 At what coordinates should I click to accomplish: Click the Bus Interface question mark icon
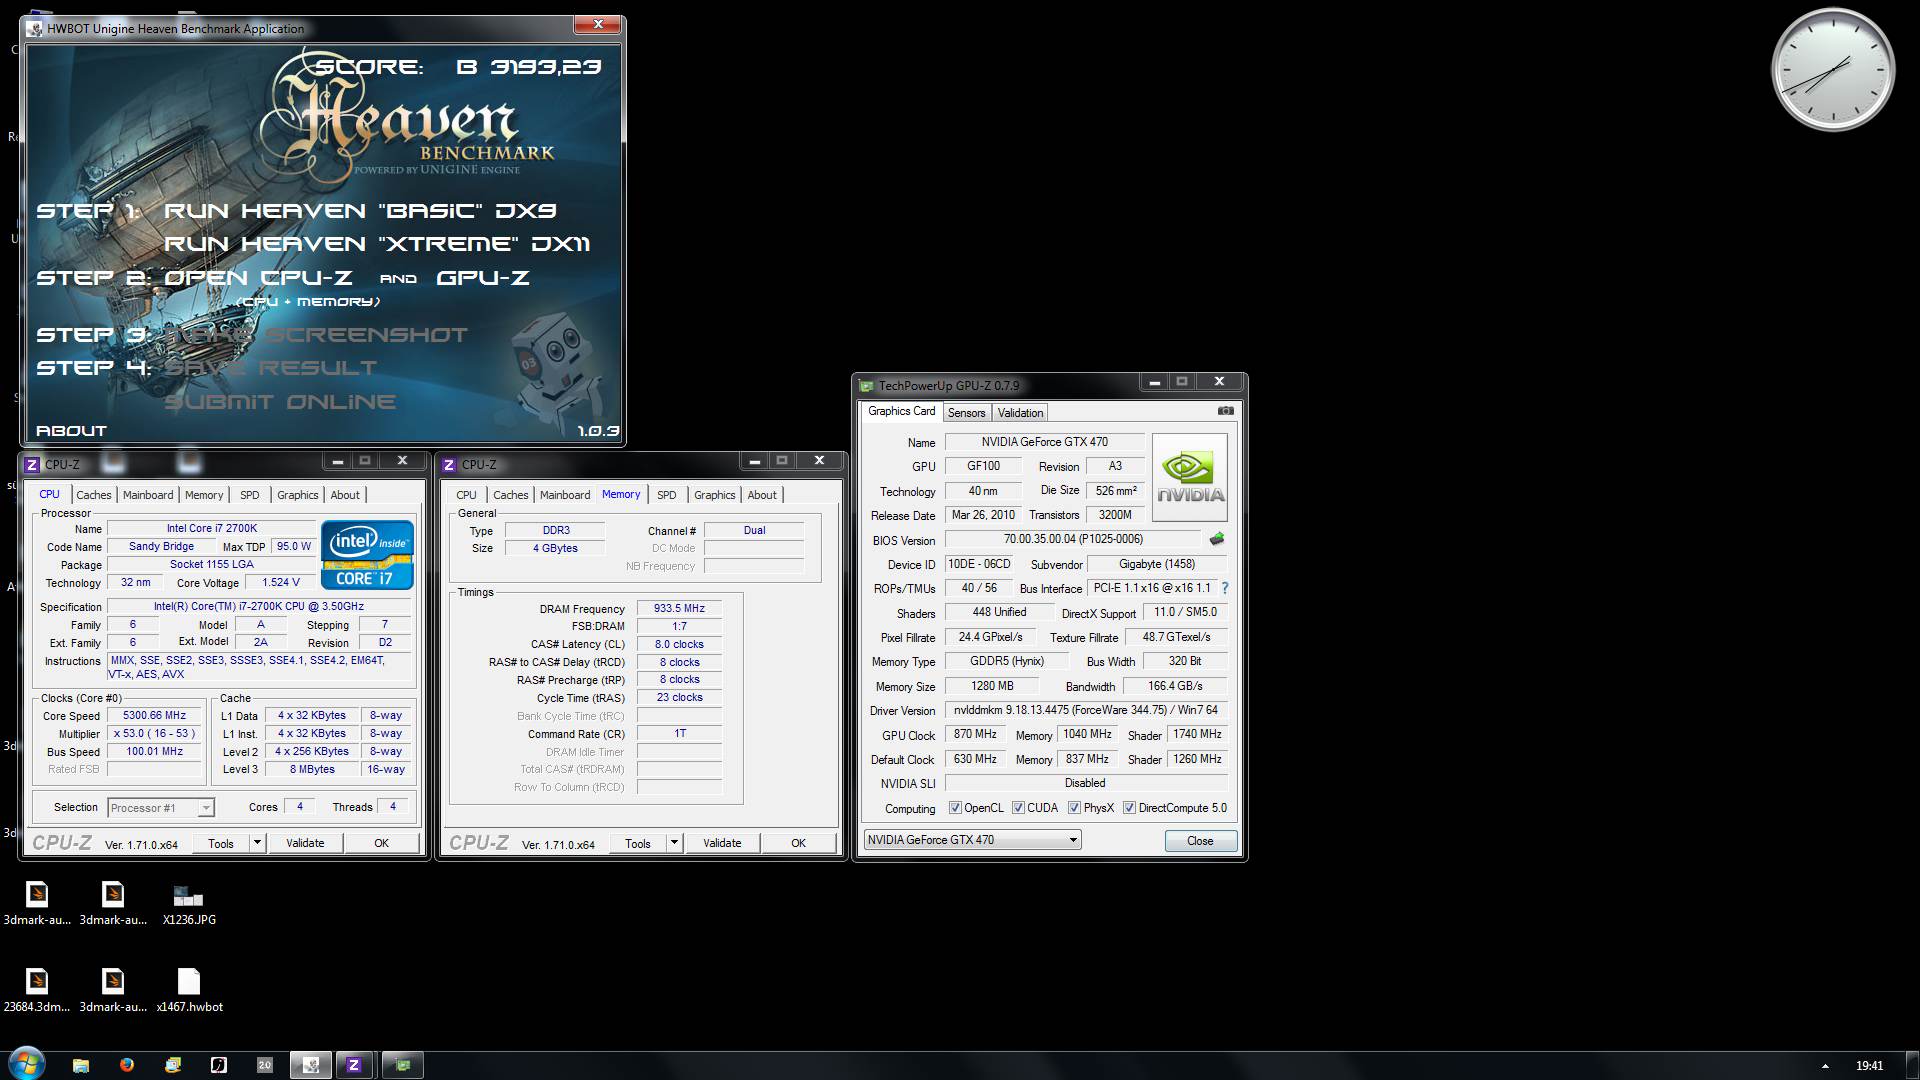point(1225,588)
